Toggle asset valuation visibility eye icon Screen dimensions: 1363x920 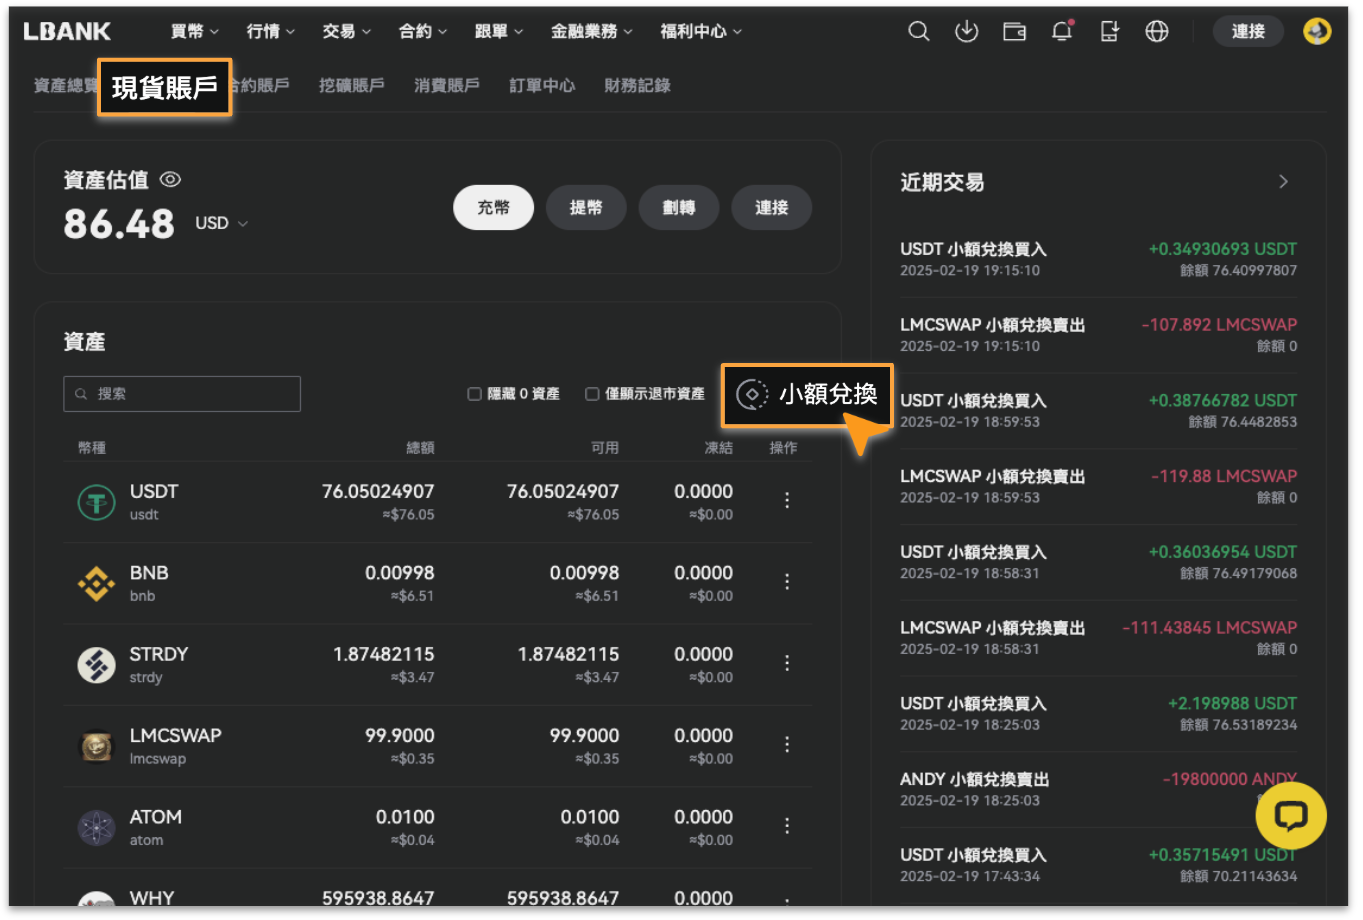coord(170,180)
